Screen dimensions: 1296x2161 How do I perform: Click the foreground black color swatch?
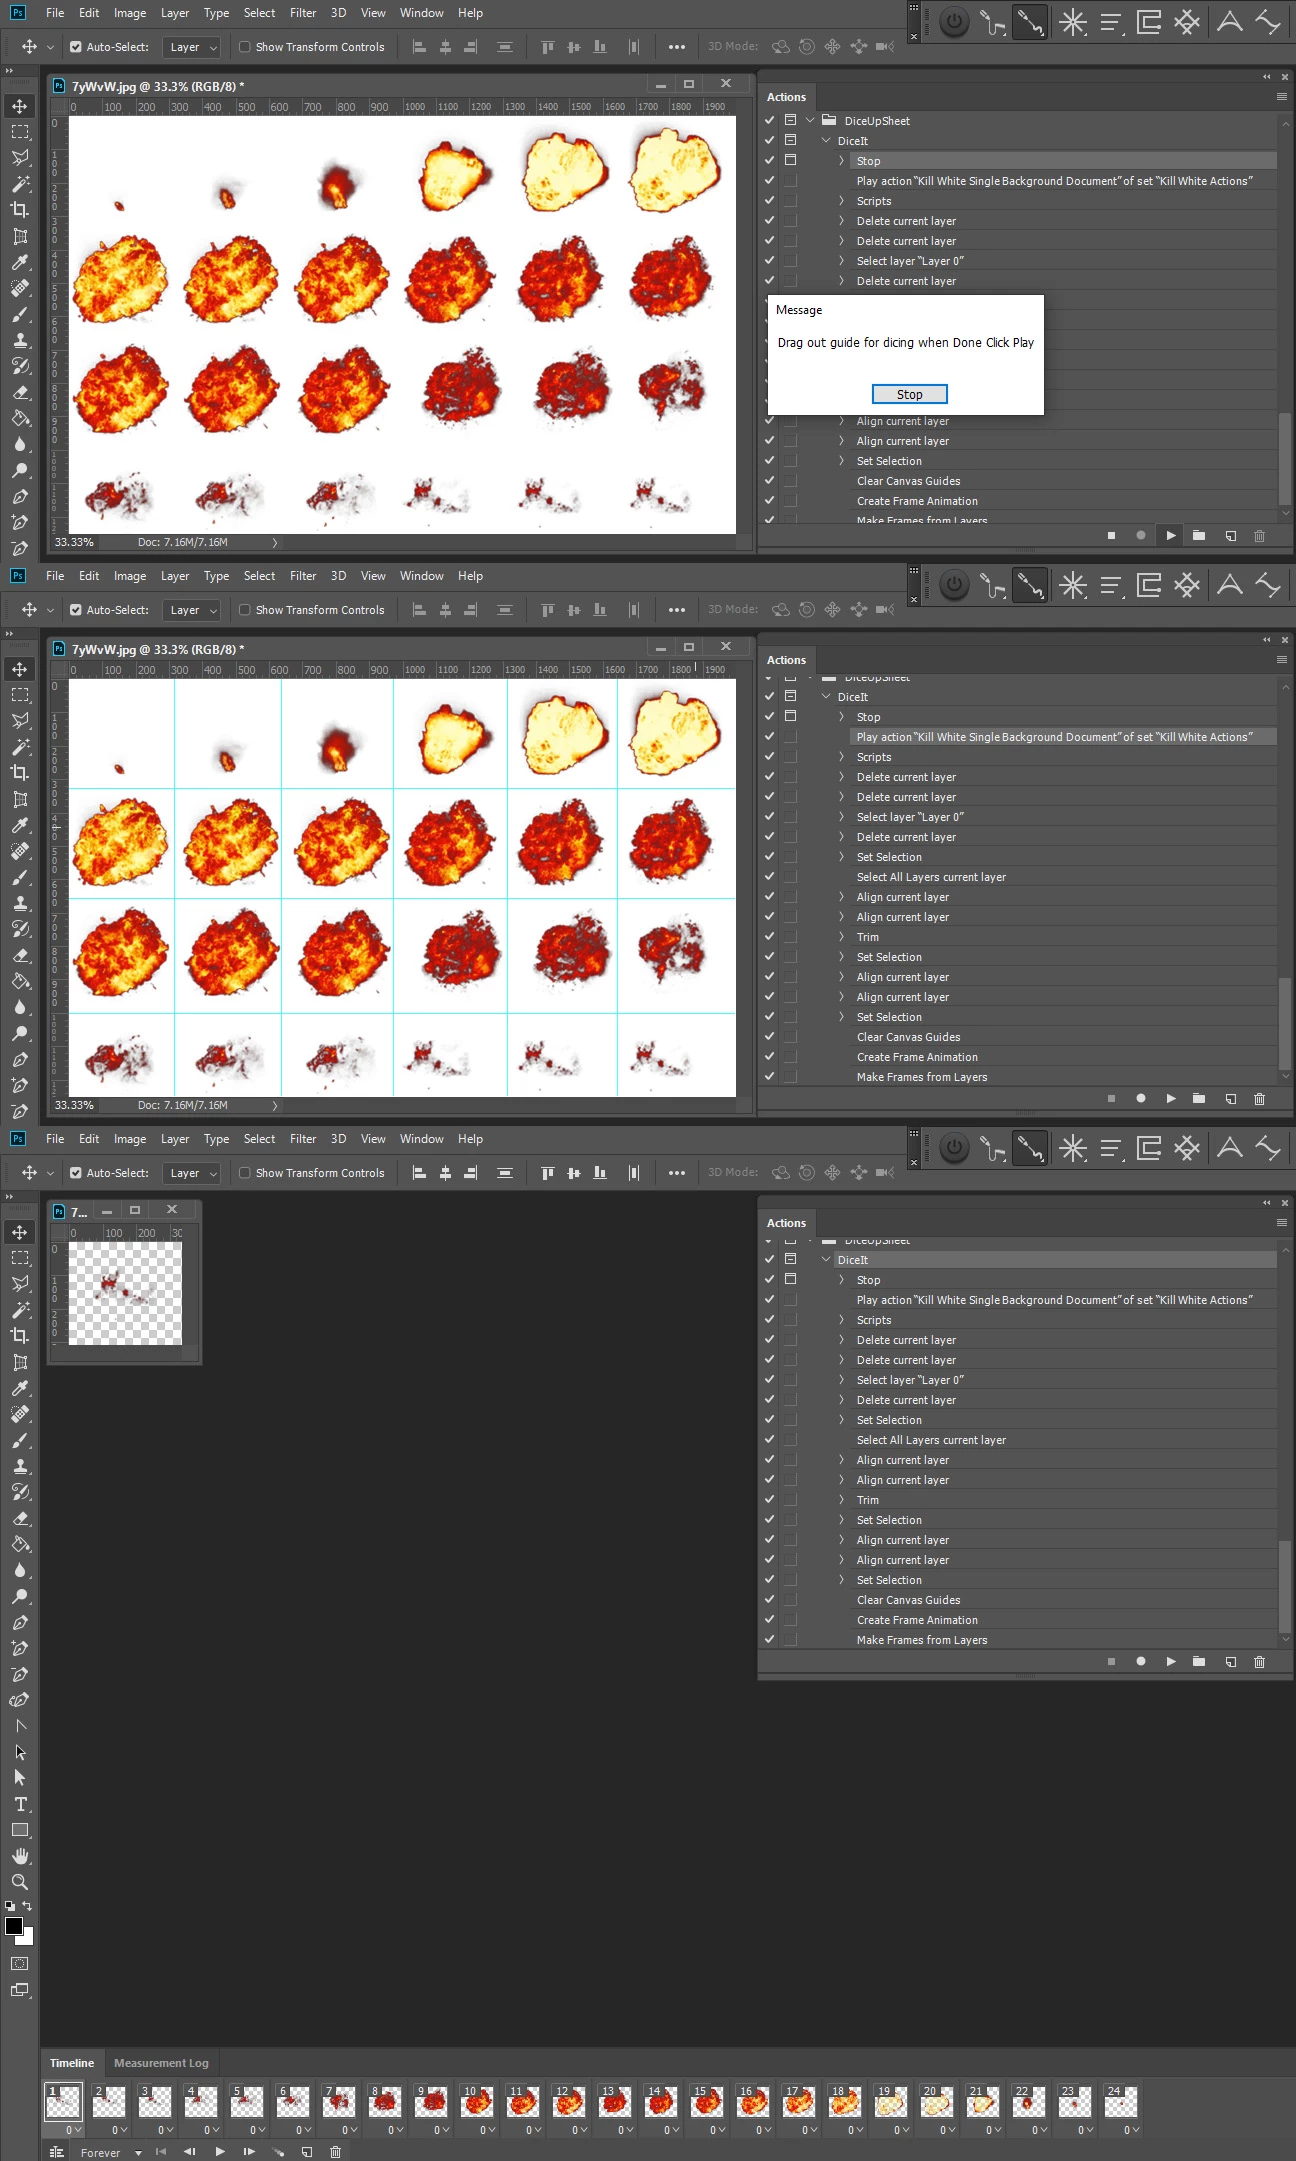tap(13, 1926)
